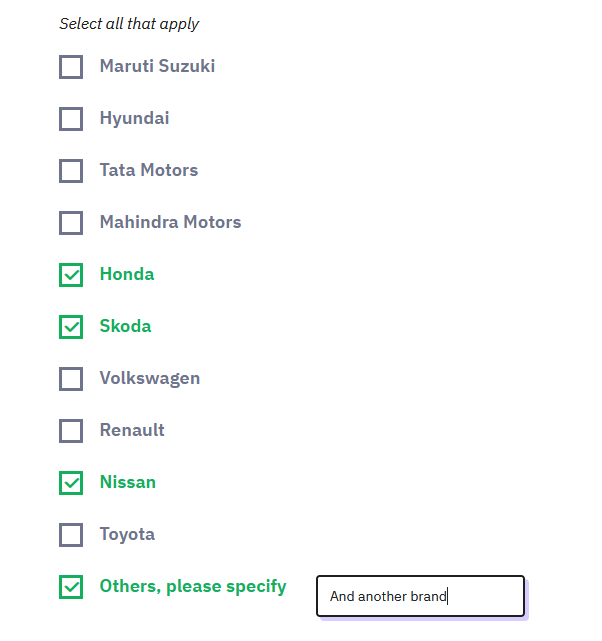Deselect the Skoda checkbox
This screenshot has height=641, width=602.
pyautogui.click(x=71, y=327)
